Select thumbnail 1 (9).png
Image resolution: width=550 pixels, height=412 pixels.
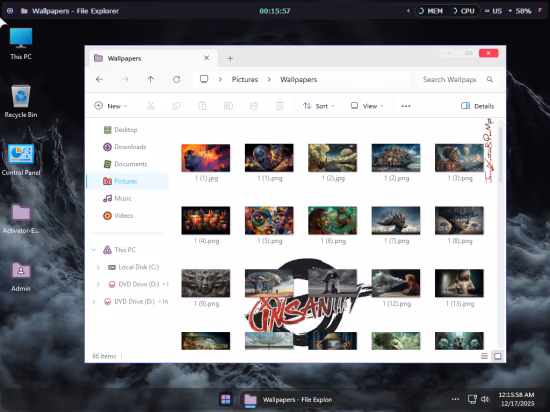[206, 288]
